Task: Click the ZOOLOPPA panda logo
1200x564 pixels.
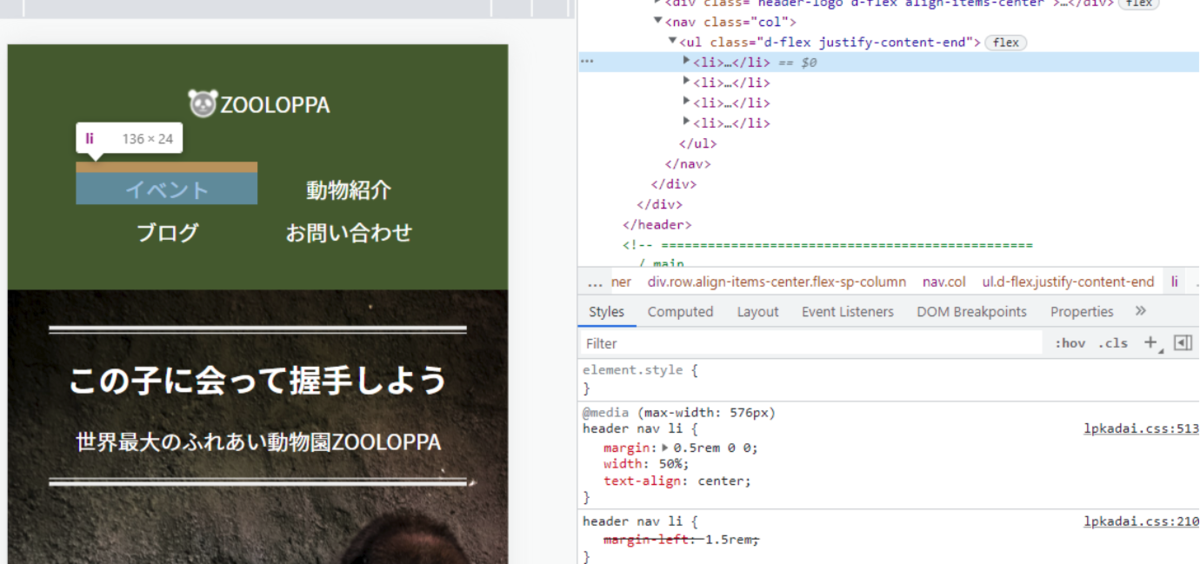Action: coord(259,104)
